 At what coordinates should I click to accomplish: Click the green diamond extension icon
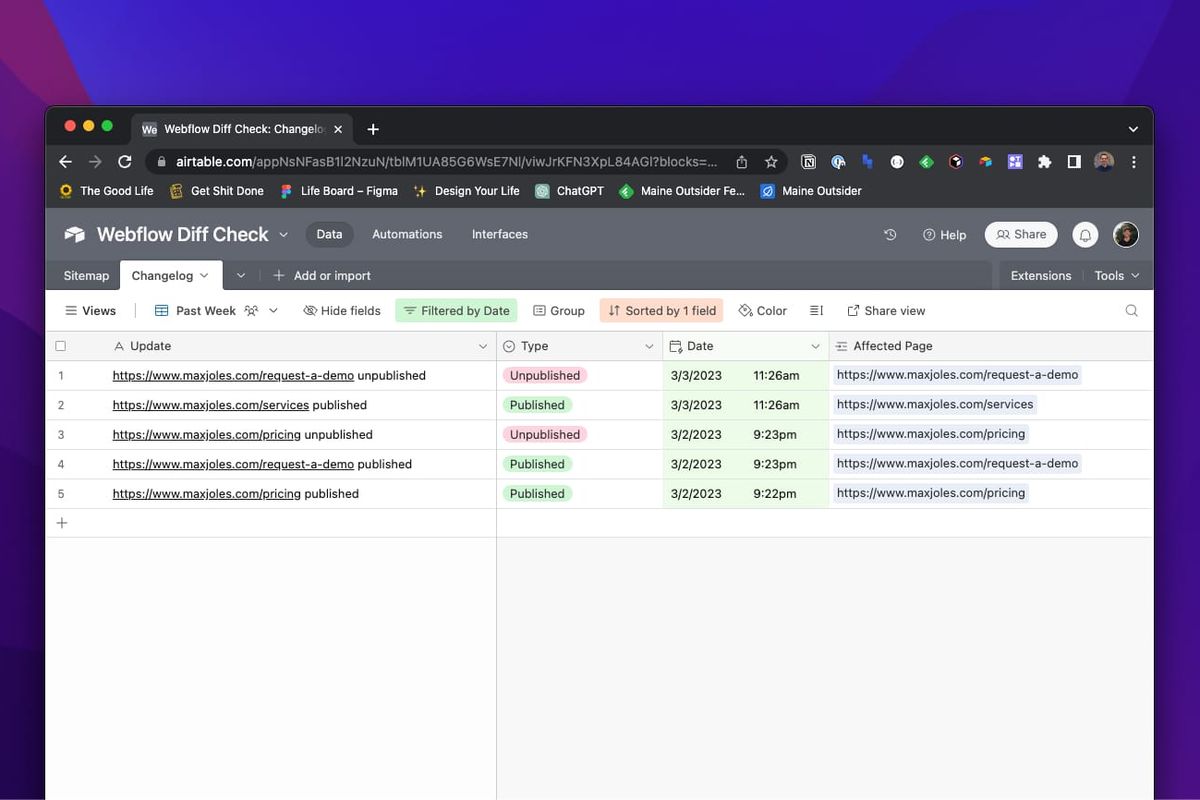(927, 162)
